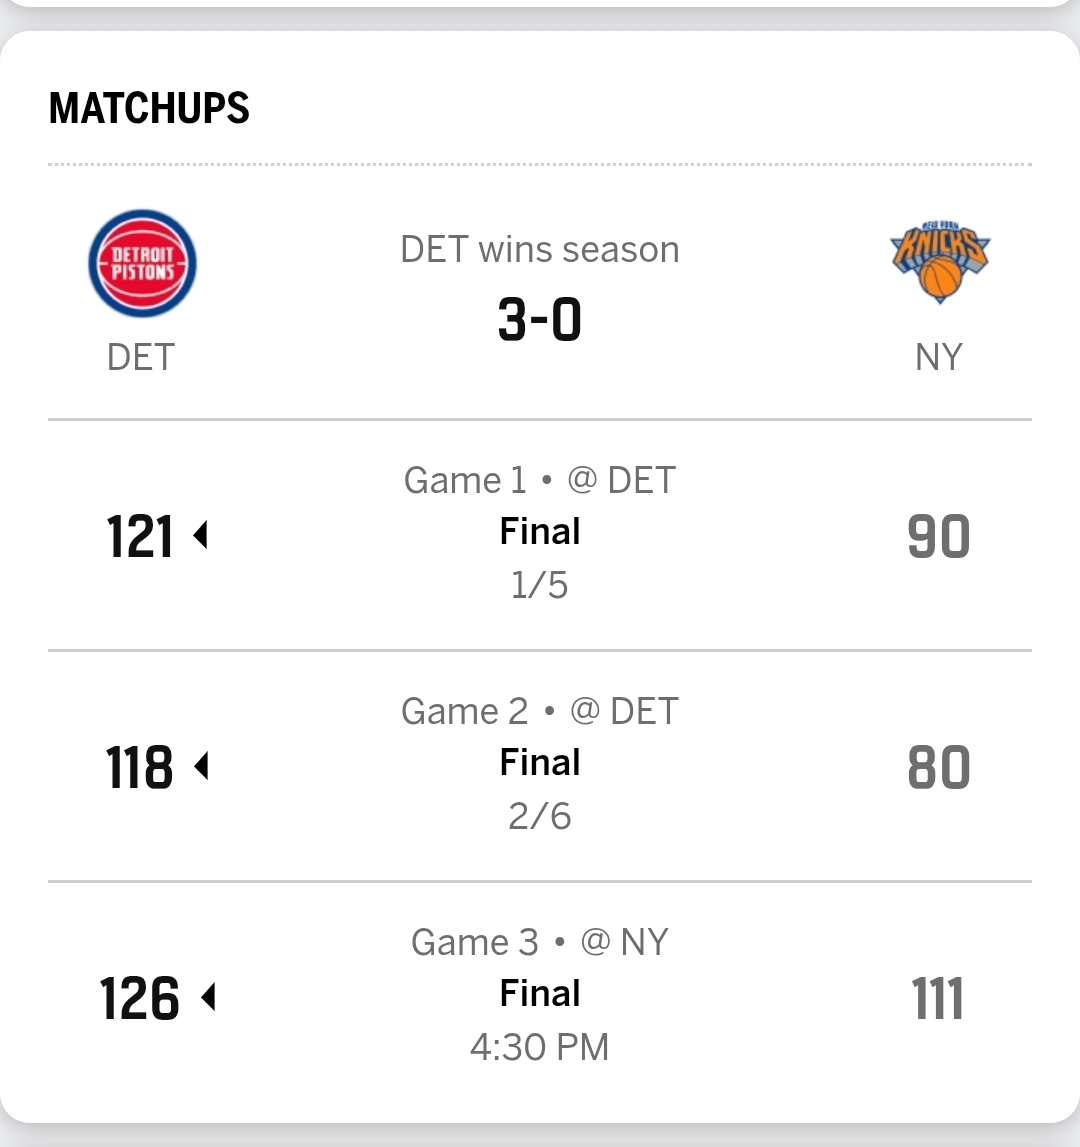The width and height of the screenshot is (1080, 1147).
Task: Select the Knicks score 90
Action: (938, 537)
